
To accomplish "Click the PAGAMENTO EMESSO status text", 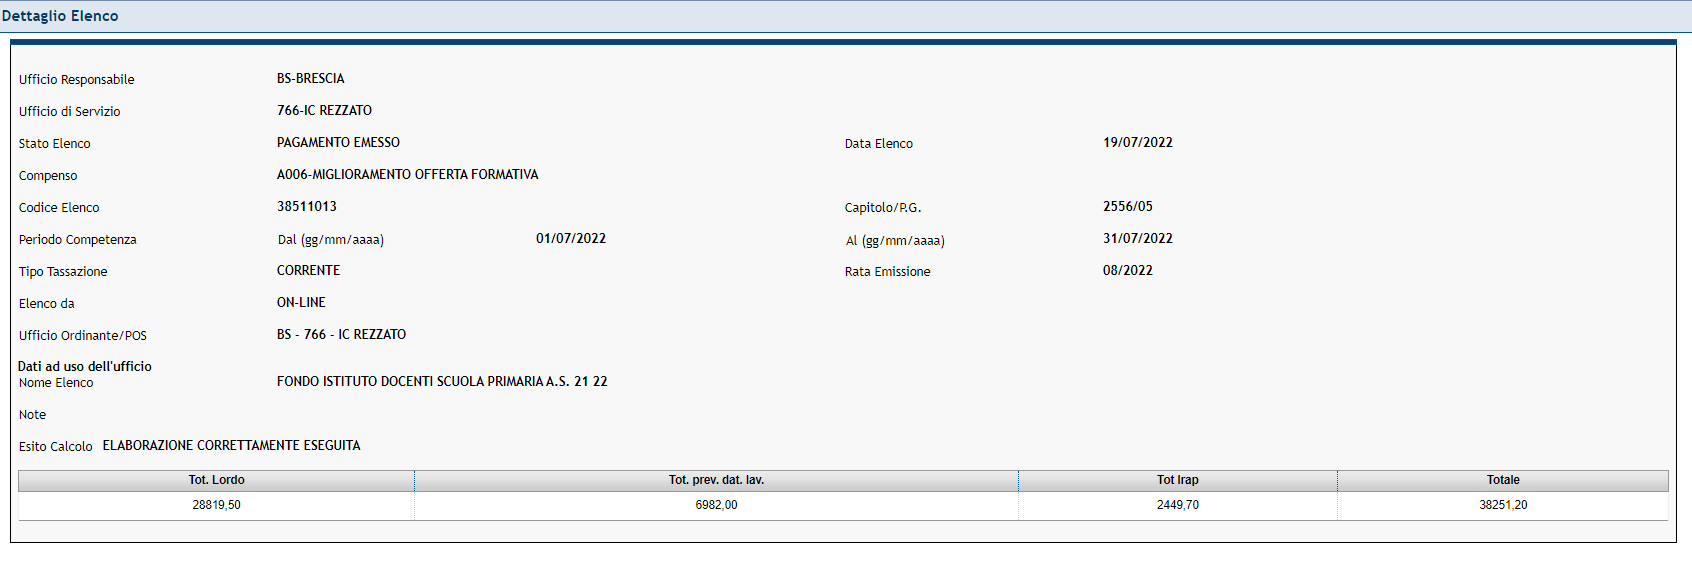I will pos(338,143).
